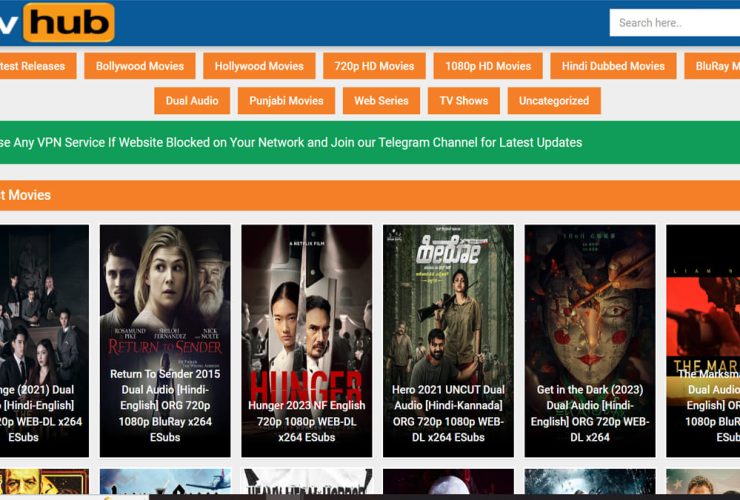Open The Marksman movie poster

tap(703, 341)
